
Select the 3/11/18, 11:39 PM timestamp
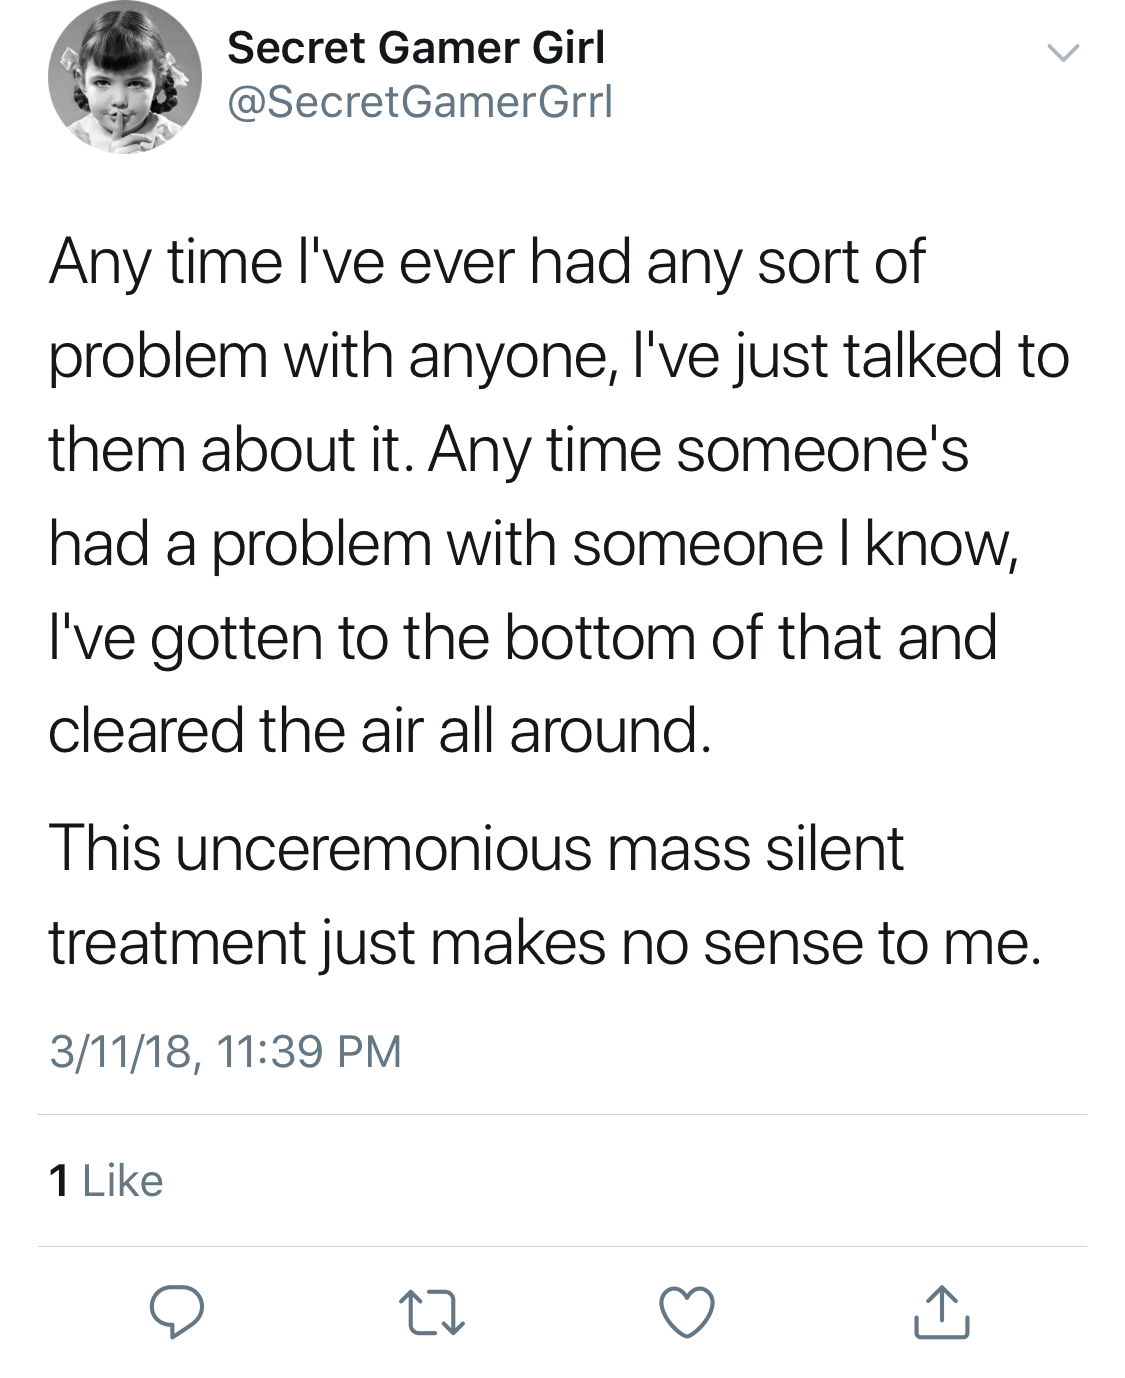225,1051
